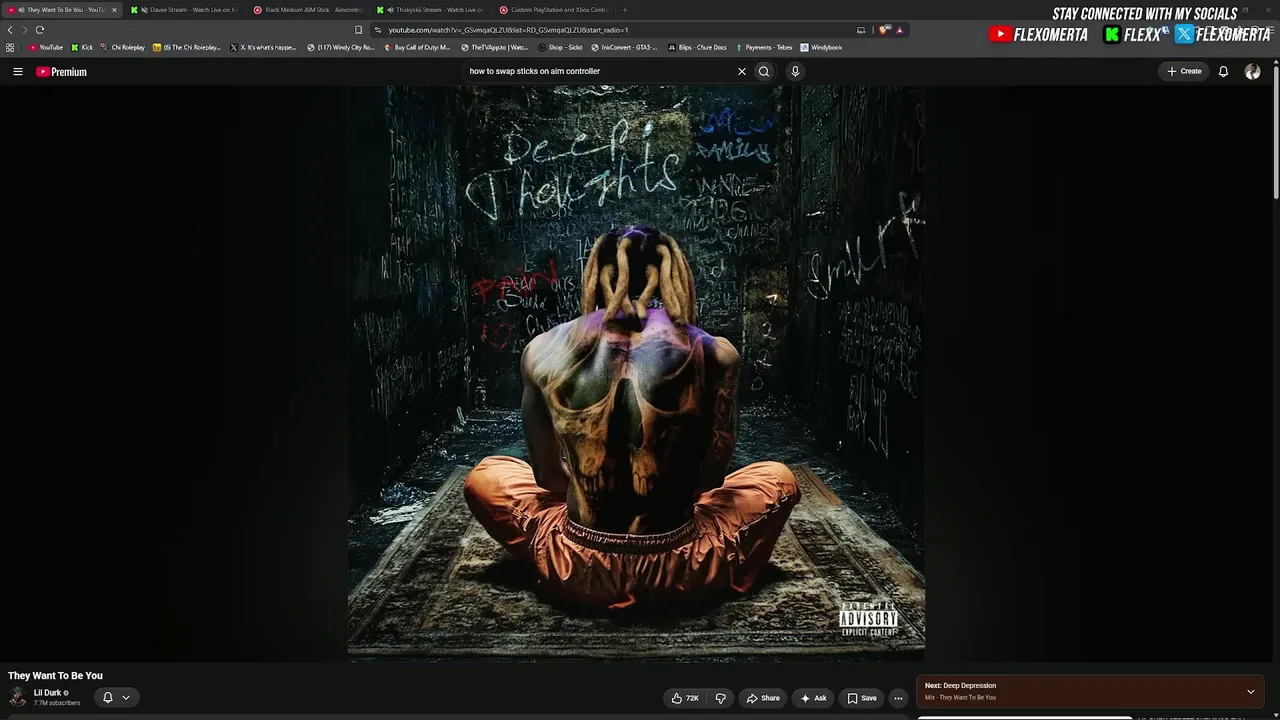
Task: Start voice search with the microphone
Action: [795, 72]
